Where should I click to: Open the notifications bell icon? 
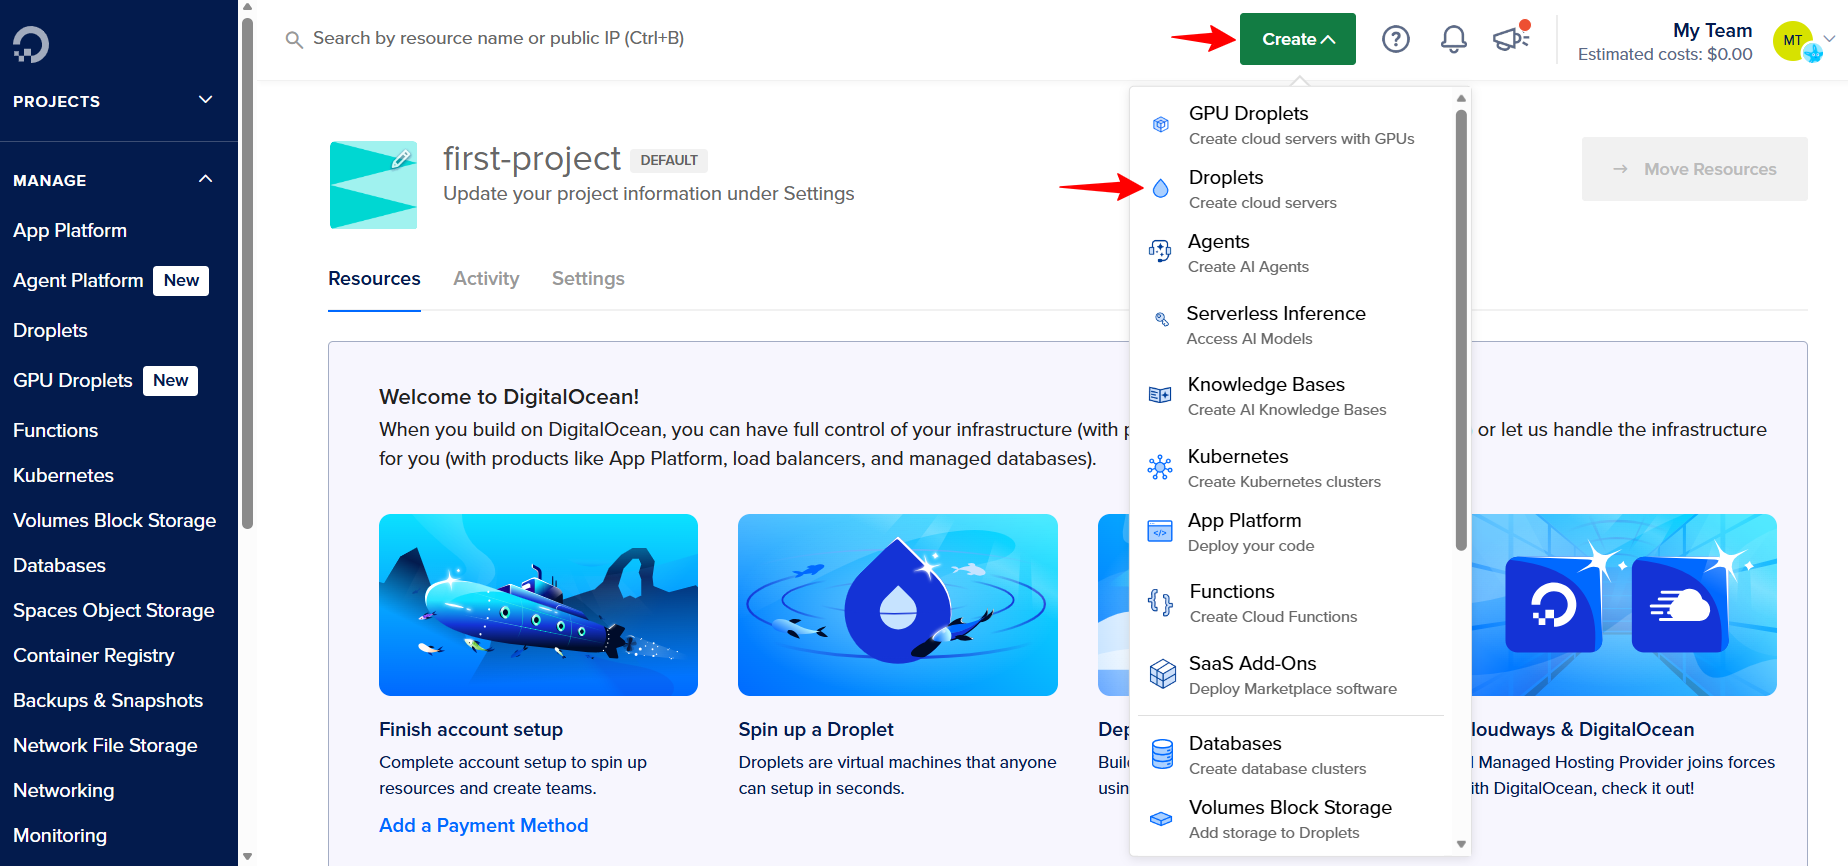pyautogui.click(x=1454, y=39)
